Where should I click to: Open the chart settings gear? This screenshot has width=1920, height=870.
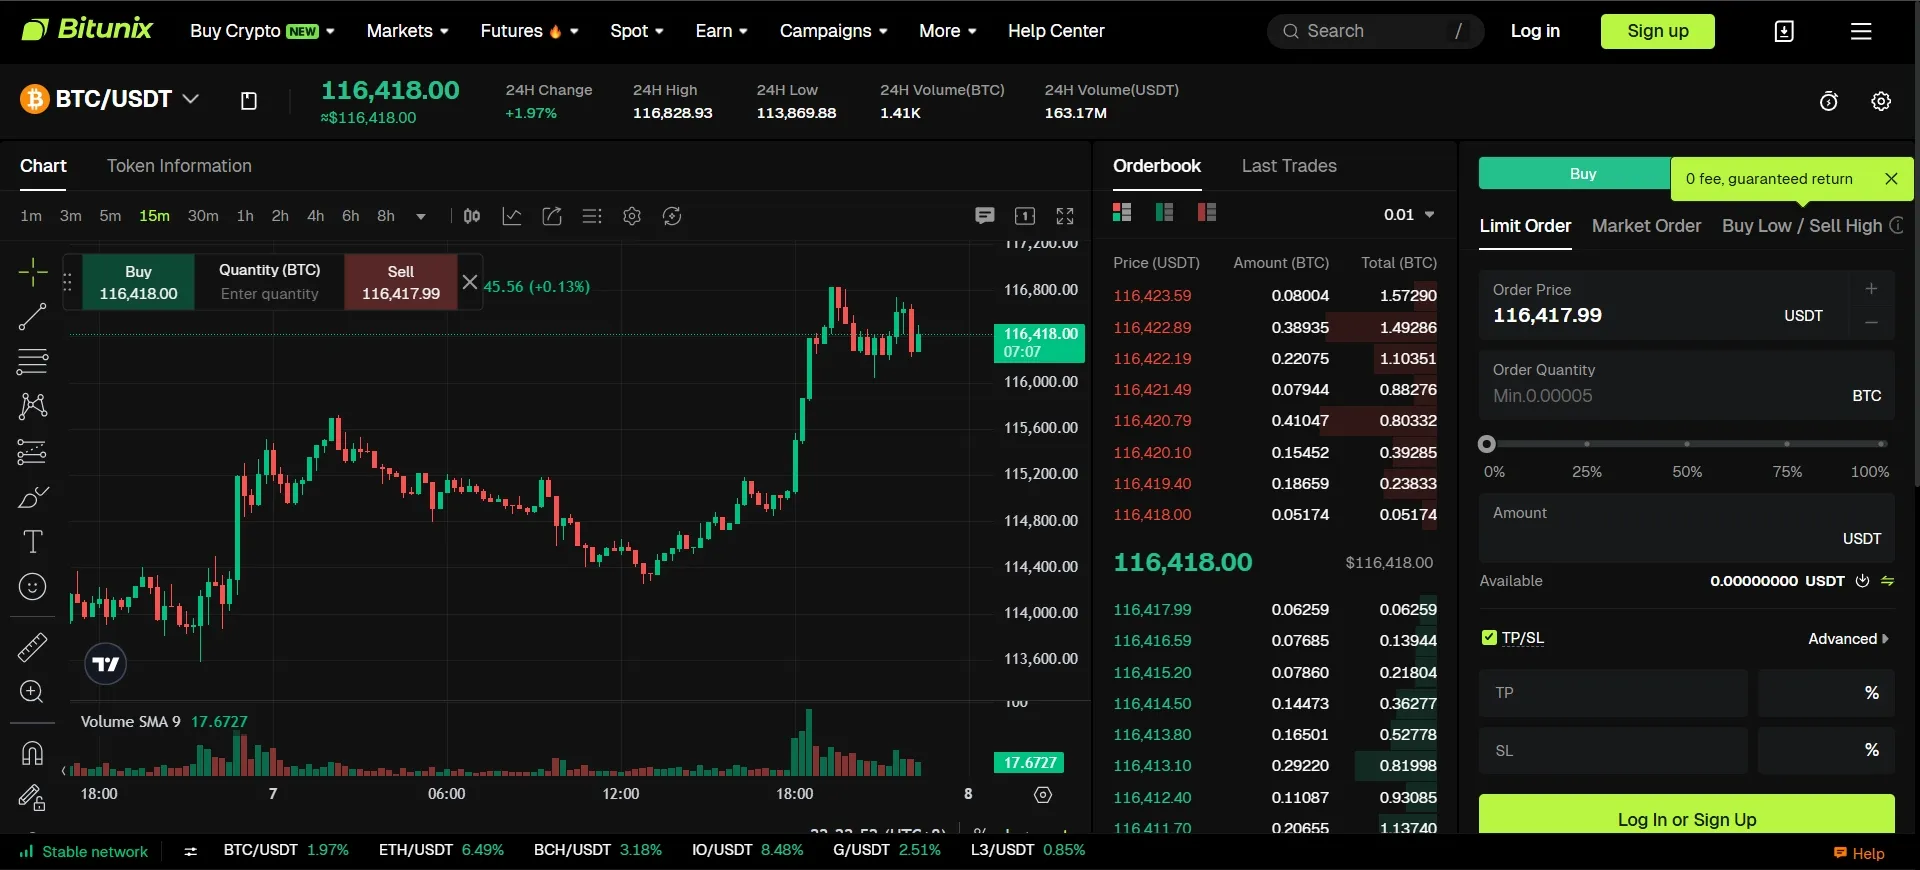tap(632, 216)
